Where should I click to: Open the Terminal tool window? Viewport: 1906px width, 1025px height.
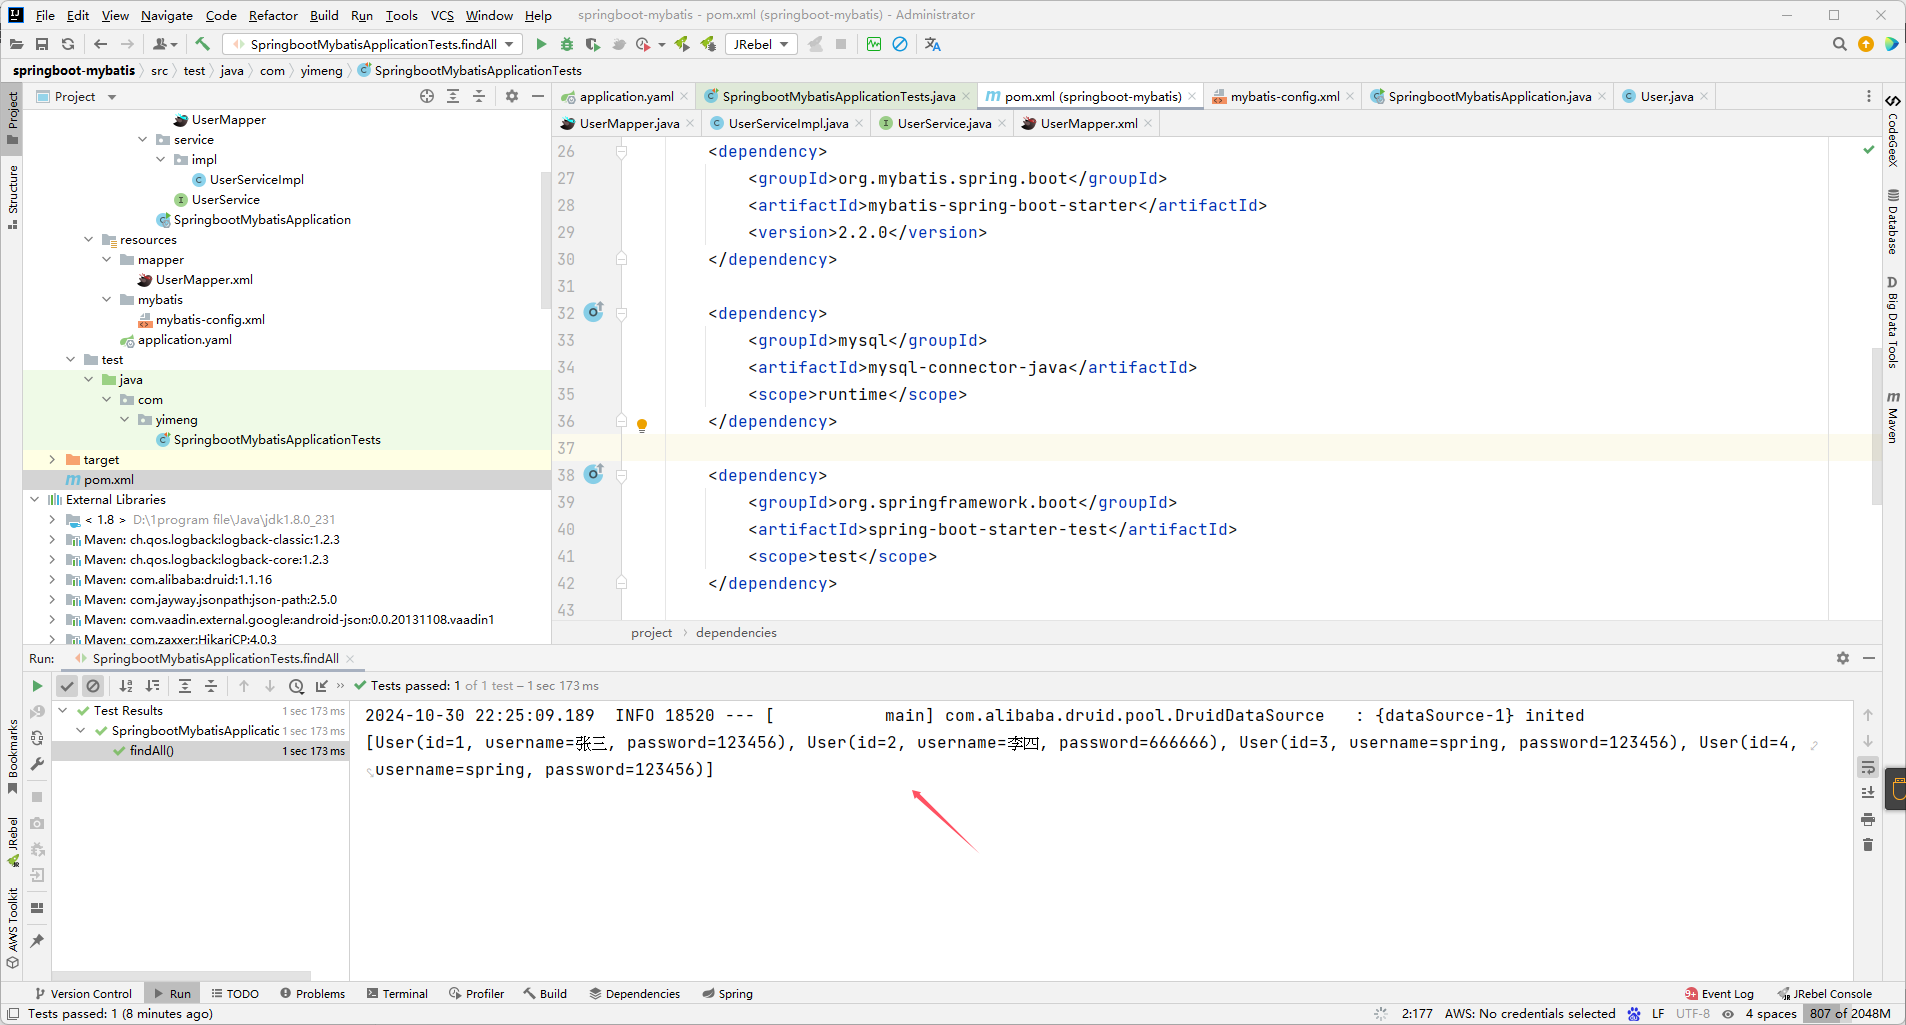pyautogui.click(x=397, y=994)
